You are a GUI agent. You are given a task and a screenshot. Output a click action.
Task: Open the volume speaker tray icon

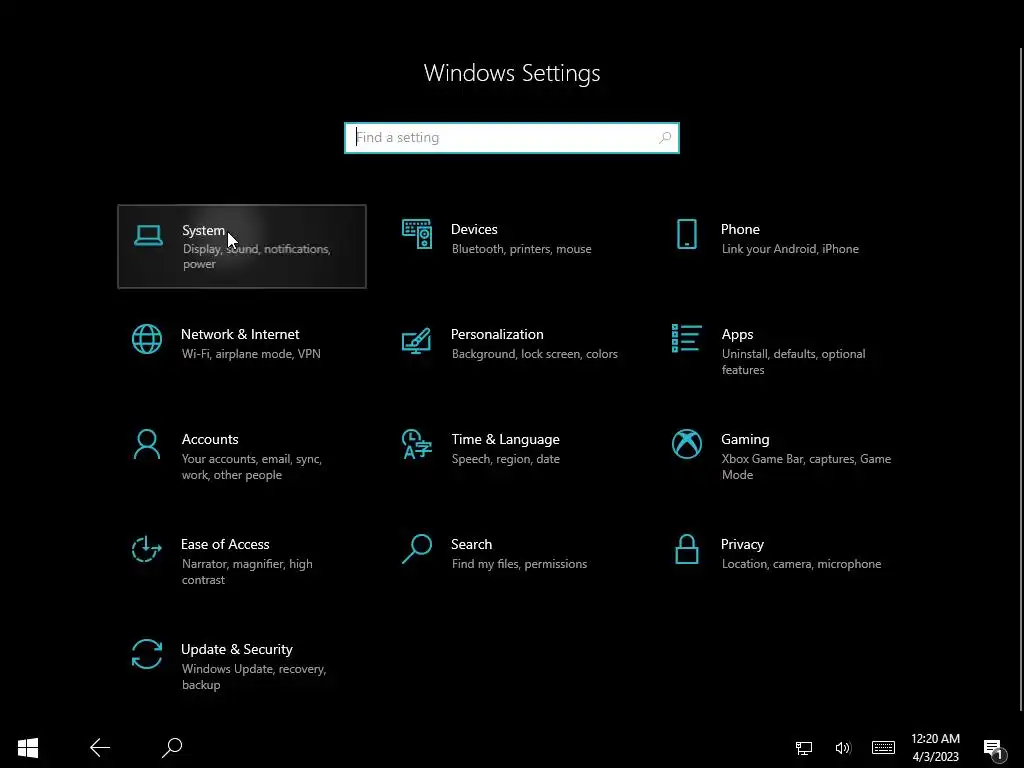pyautogui.click(x=843, y=748)
